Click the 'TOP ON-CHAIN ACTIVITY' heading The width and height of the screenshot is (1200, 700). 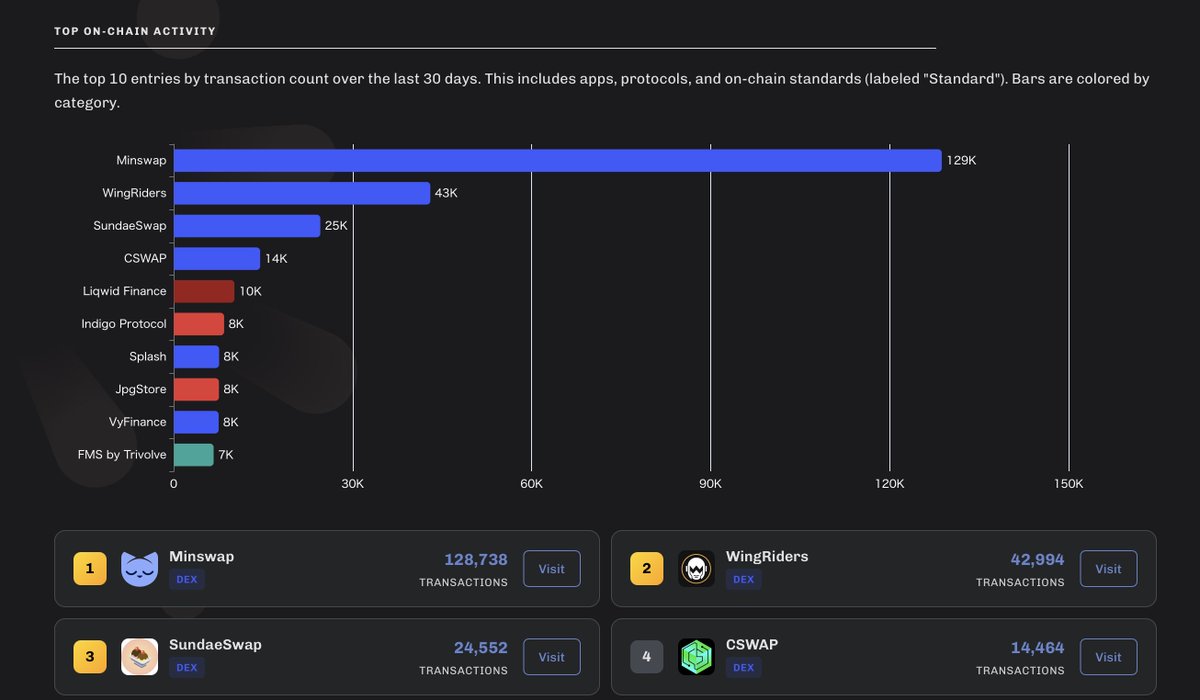tap(135, 31)
